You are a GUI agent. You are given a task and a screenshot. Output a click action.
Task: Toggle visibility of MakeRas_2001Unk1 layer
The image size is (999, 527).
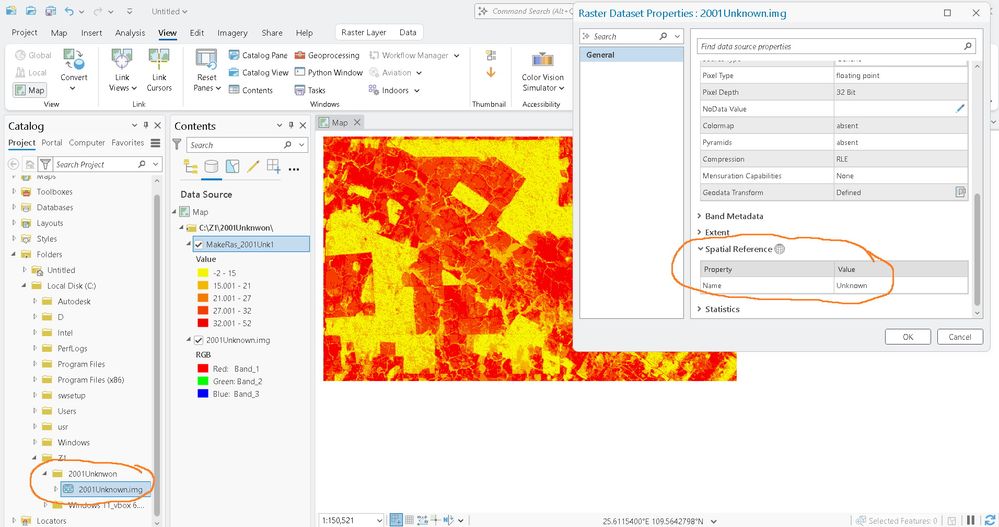point(199,244)
